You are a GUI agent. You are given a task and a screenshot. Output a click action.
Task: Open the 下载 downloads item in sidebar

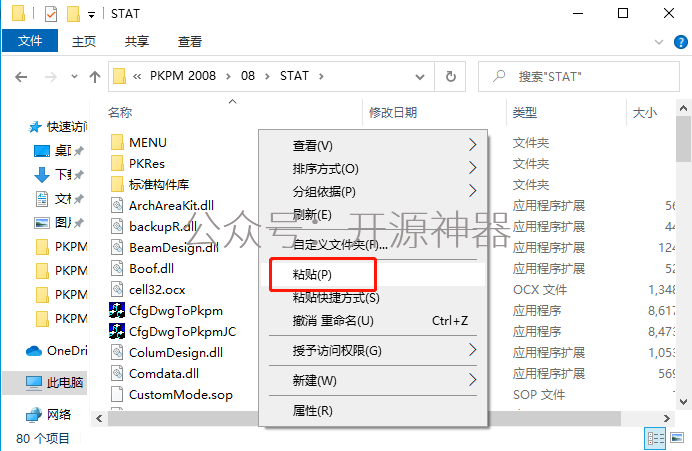click(58, 175)
